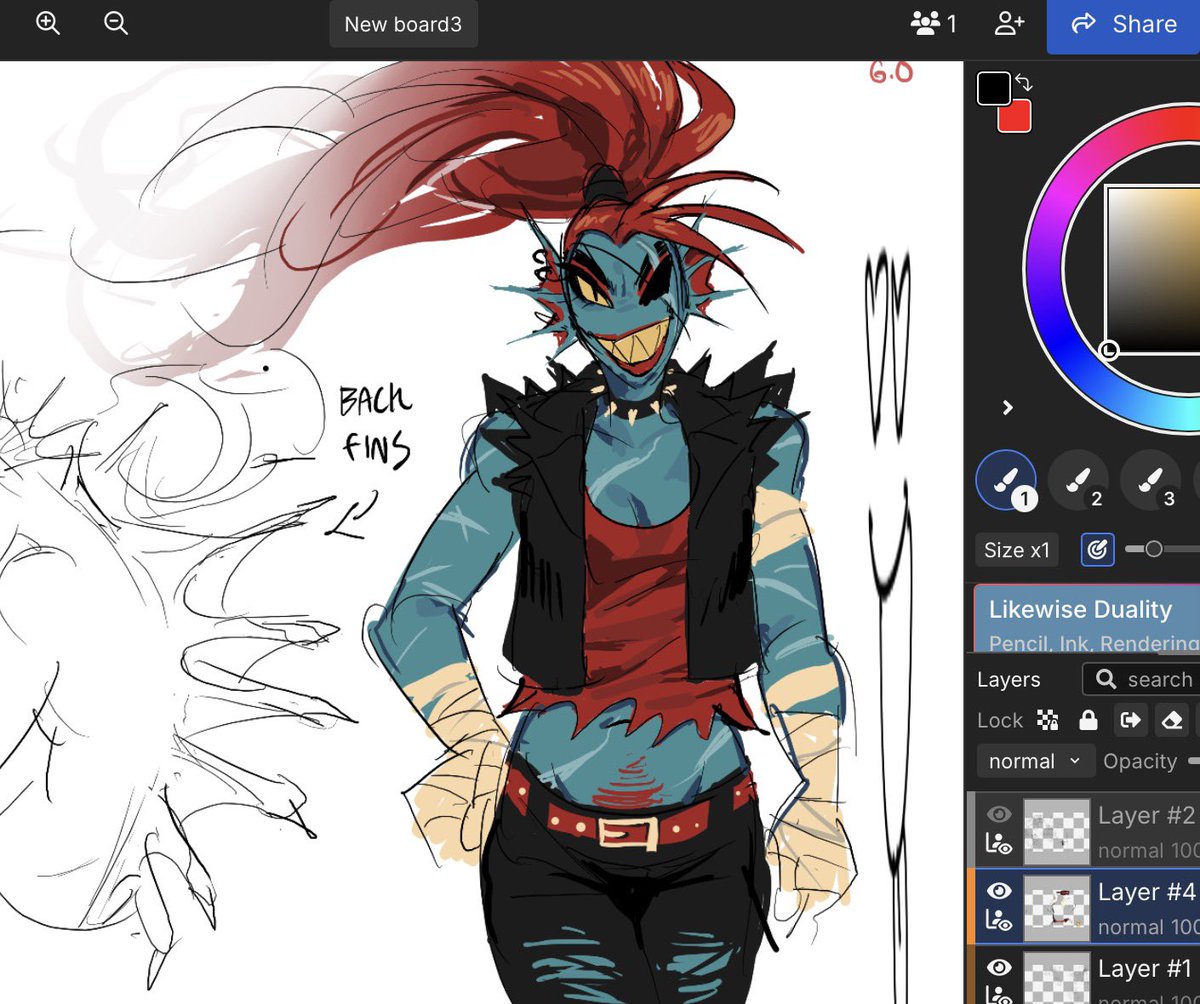Hide Layer #1 with eye icon
Image resolution: width=1200 pixels, height=1004 pixels.
pyautogui.click(x=999, y=967)
